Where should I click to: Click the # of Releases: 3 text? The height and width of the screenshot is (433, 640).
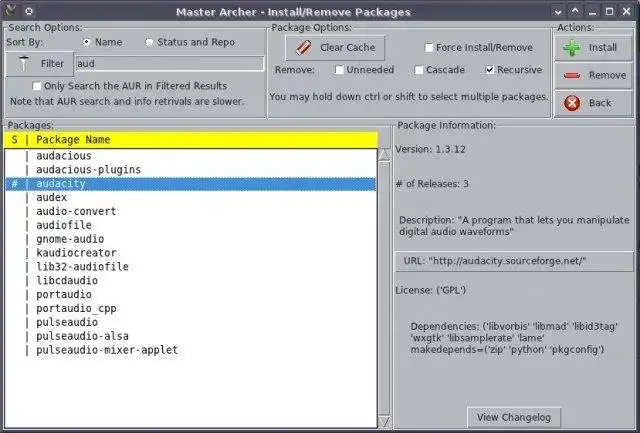pos(432,184)
